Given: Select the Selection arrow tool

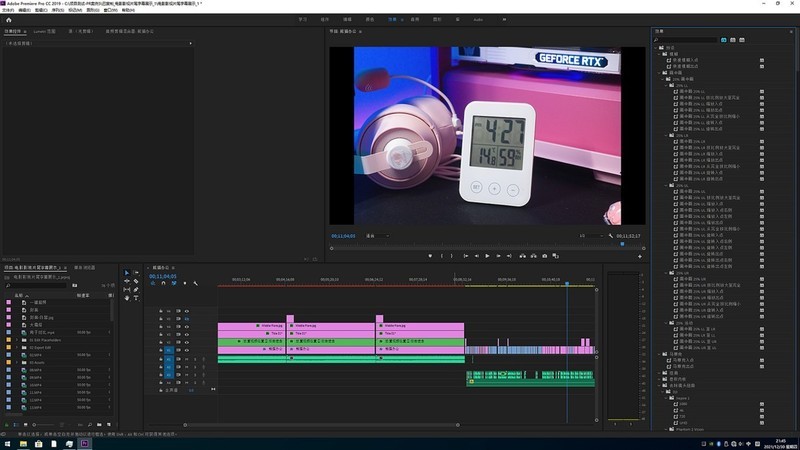Looking at the screenshot, I should pos(127,273).
